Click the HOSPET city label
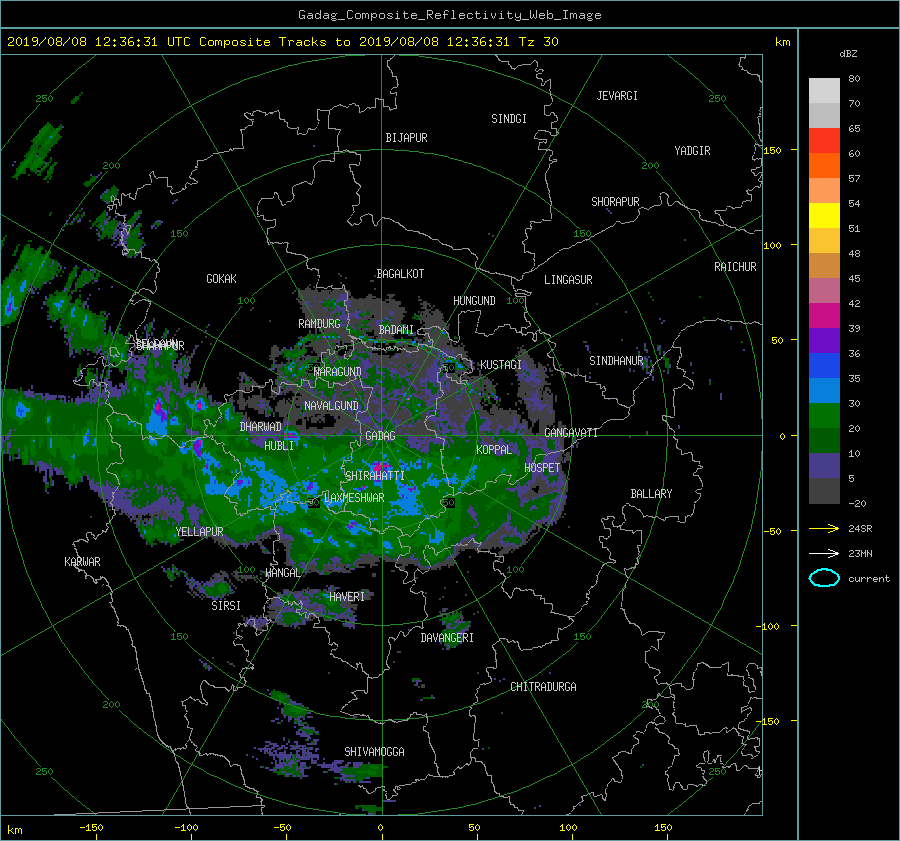This screenshot has height=841, width=900. click(x=542, y=468)
